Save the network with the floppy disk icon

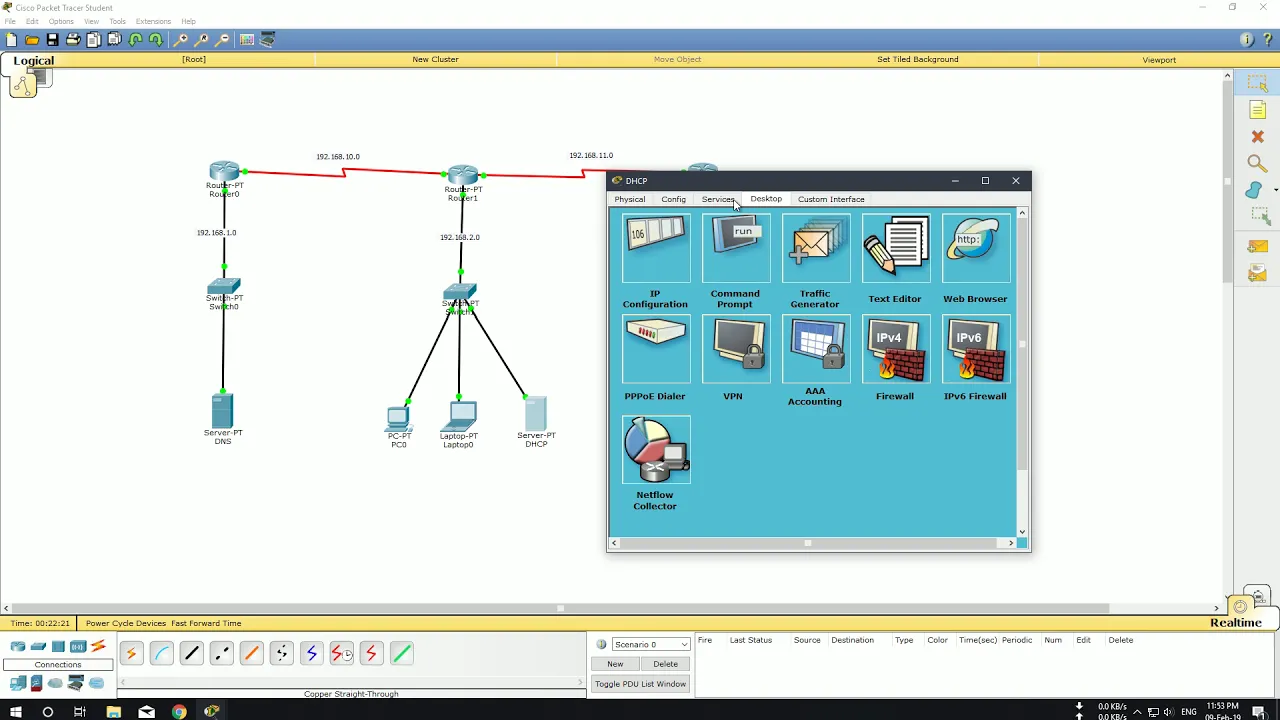pyautogui.click(x=52, y=40)
